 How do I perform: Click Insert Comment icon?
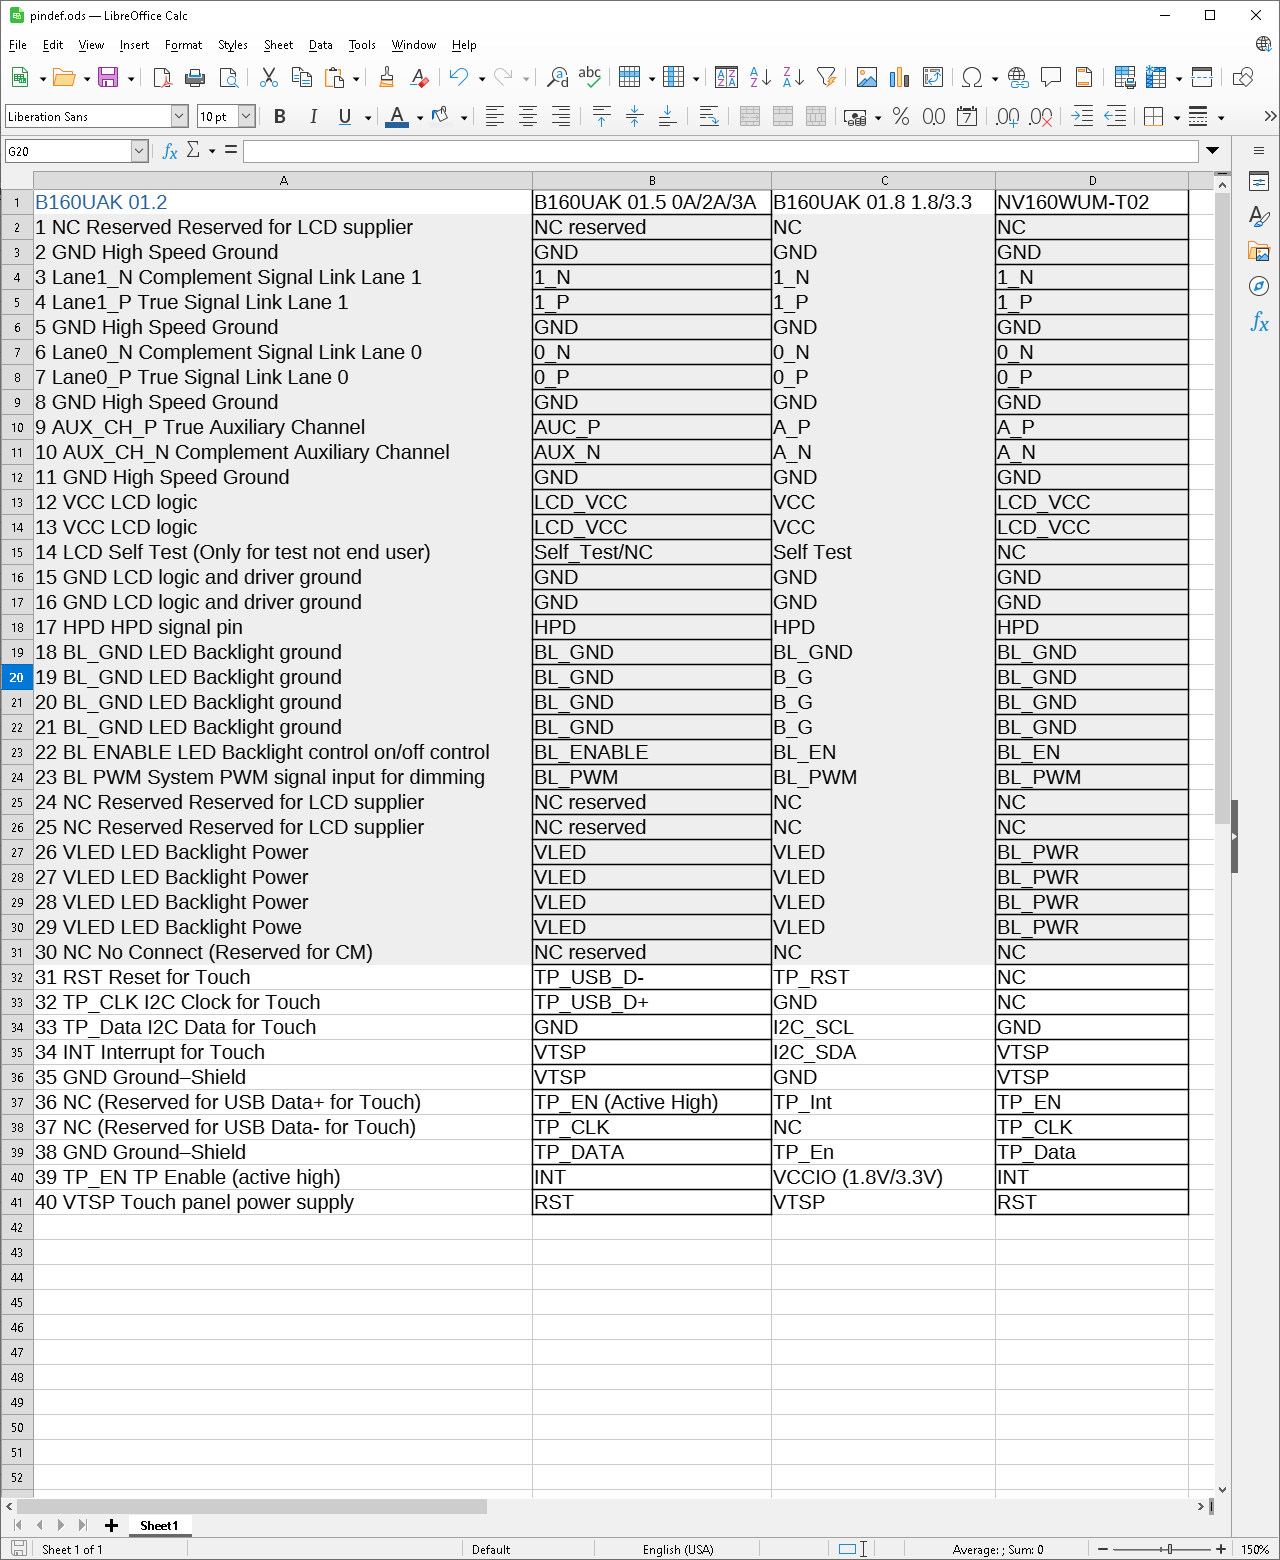(x=1051, y=78)
